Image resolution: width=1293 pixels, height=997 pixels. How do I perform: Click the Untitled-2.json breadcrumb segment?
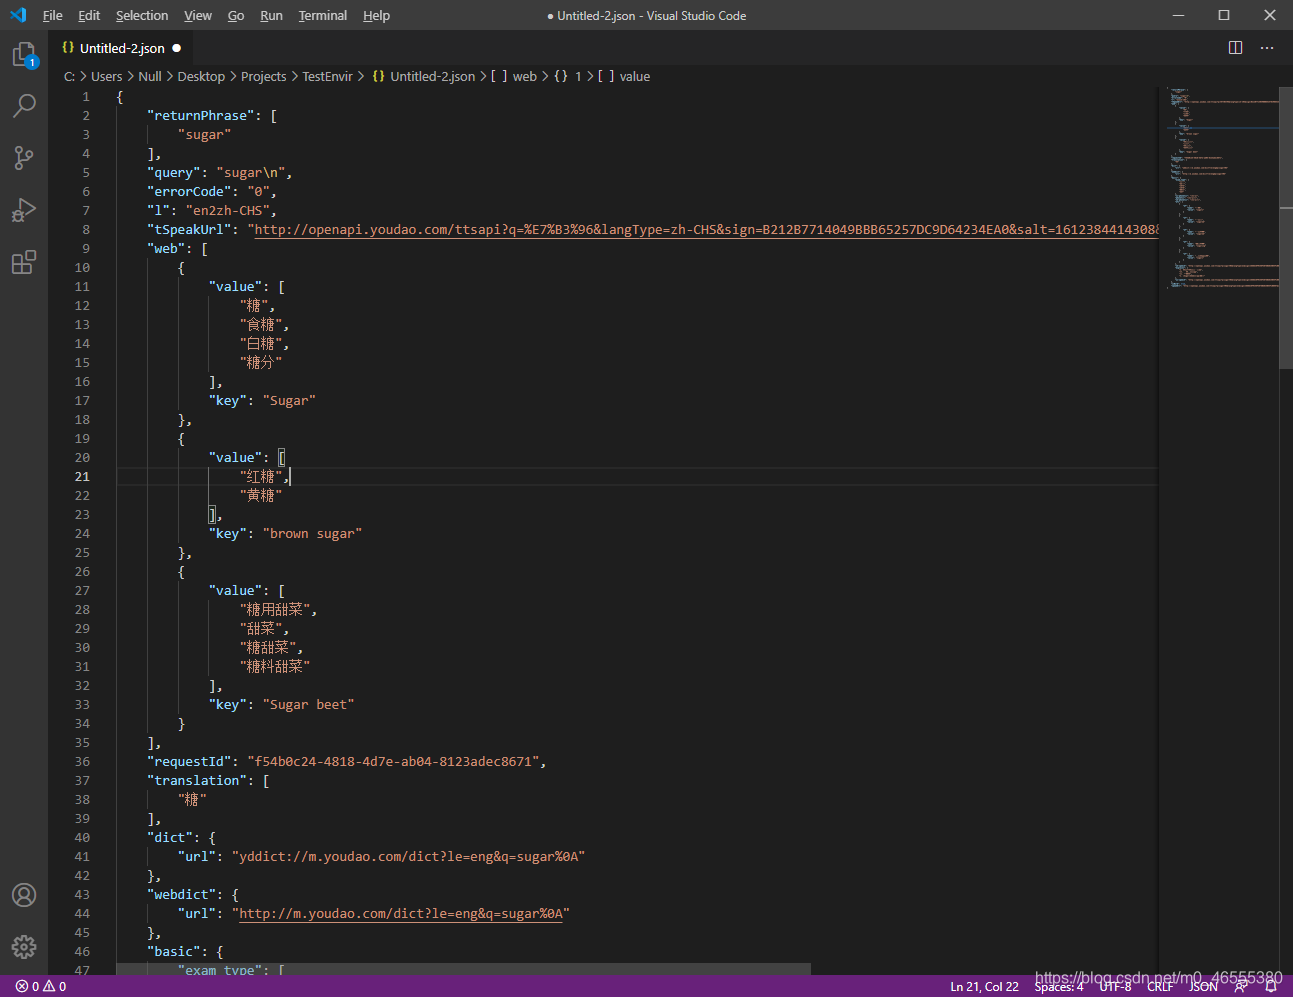(x=424, y=76)
